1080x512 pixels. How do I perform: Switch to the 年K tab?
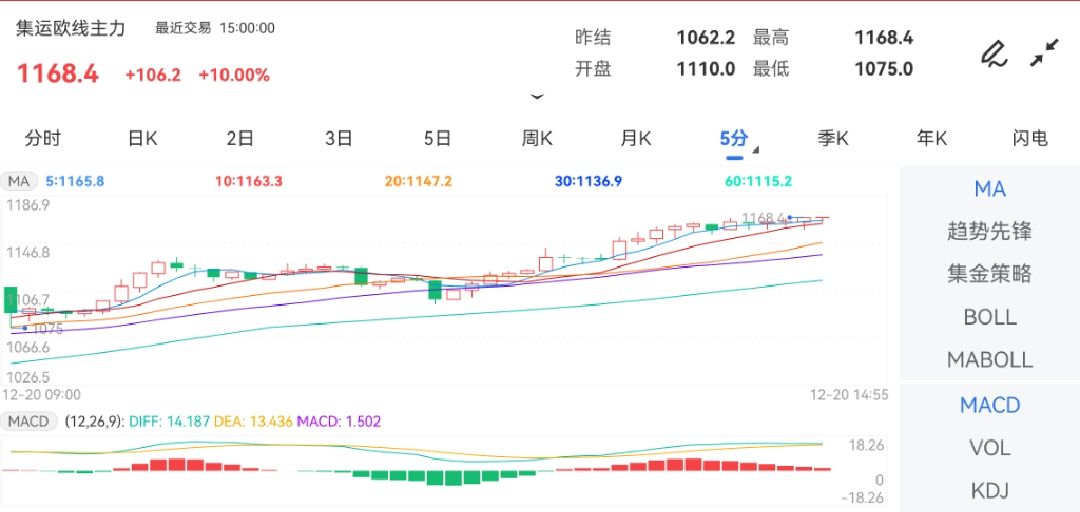point(932,139)
